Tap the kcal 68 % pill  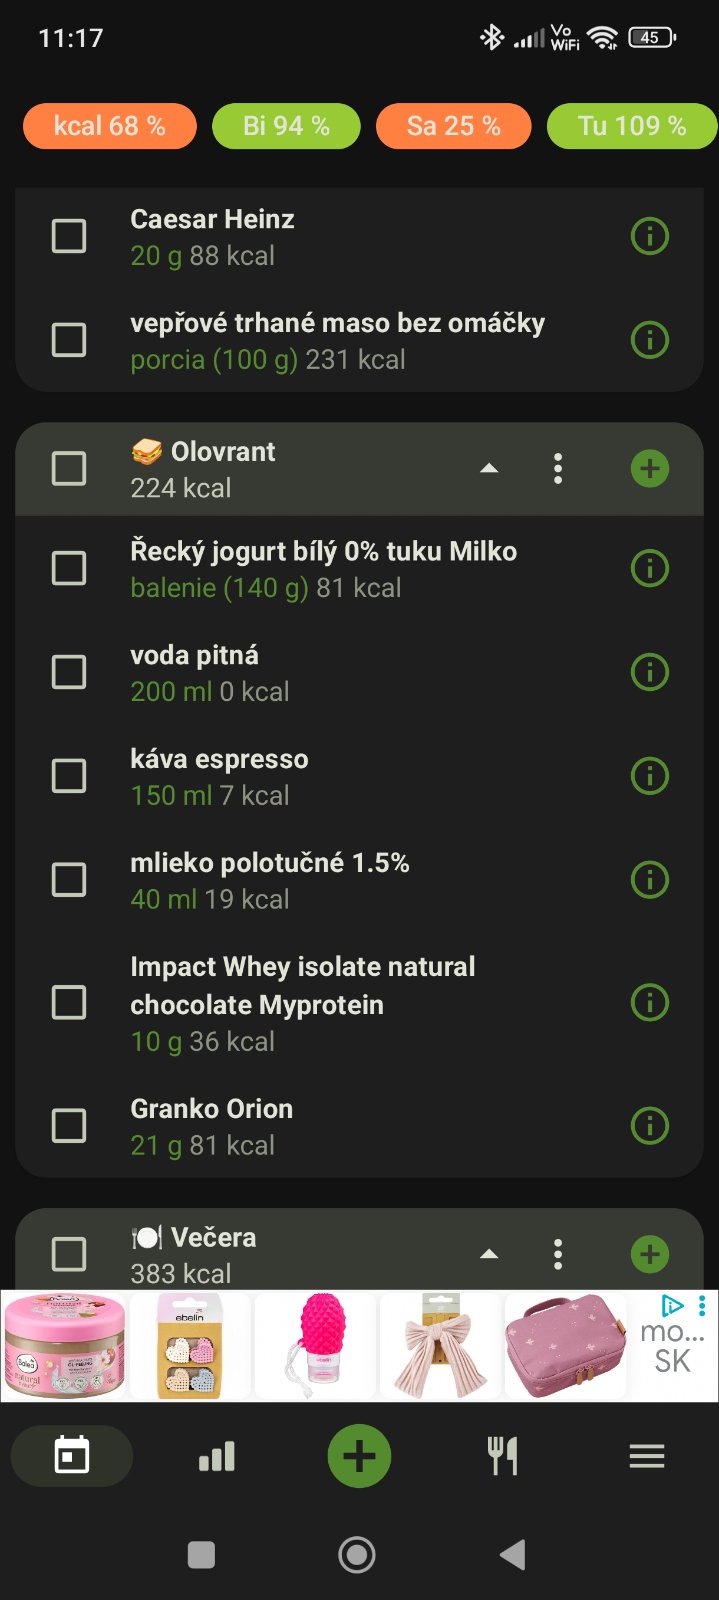click(110, 126)
